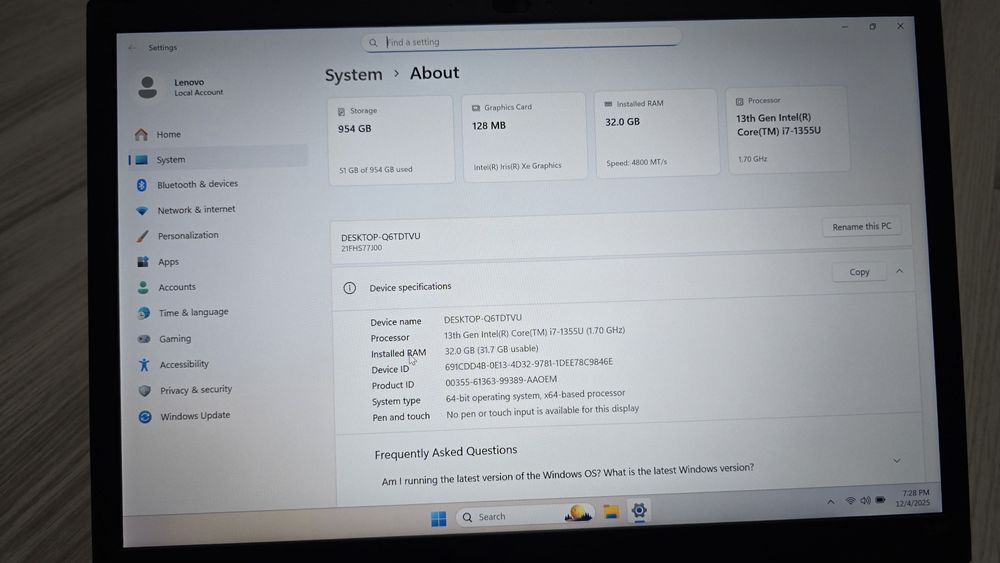Viewport: 1000px width, 563px height.
Task: Click the Accessibility figure icon
Action: point(144,365)
